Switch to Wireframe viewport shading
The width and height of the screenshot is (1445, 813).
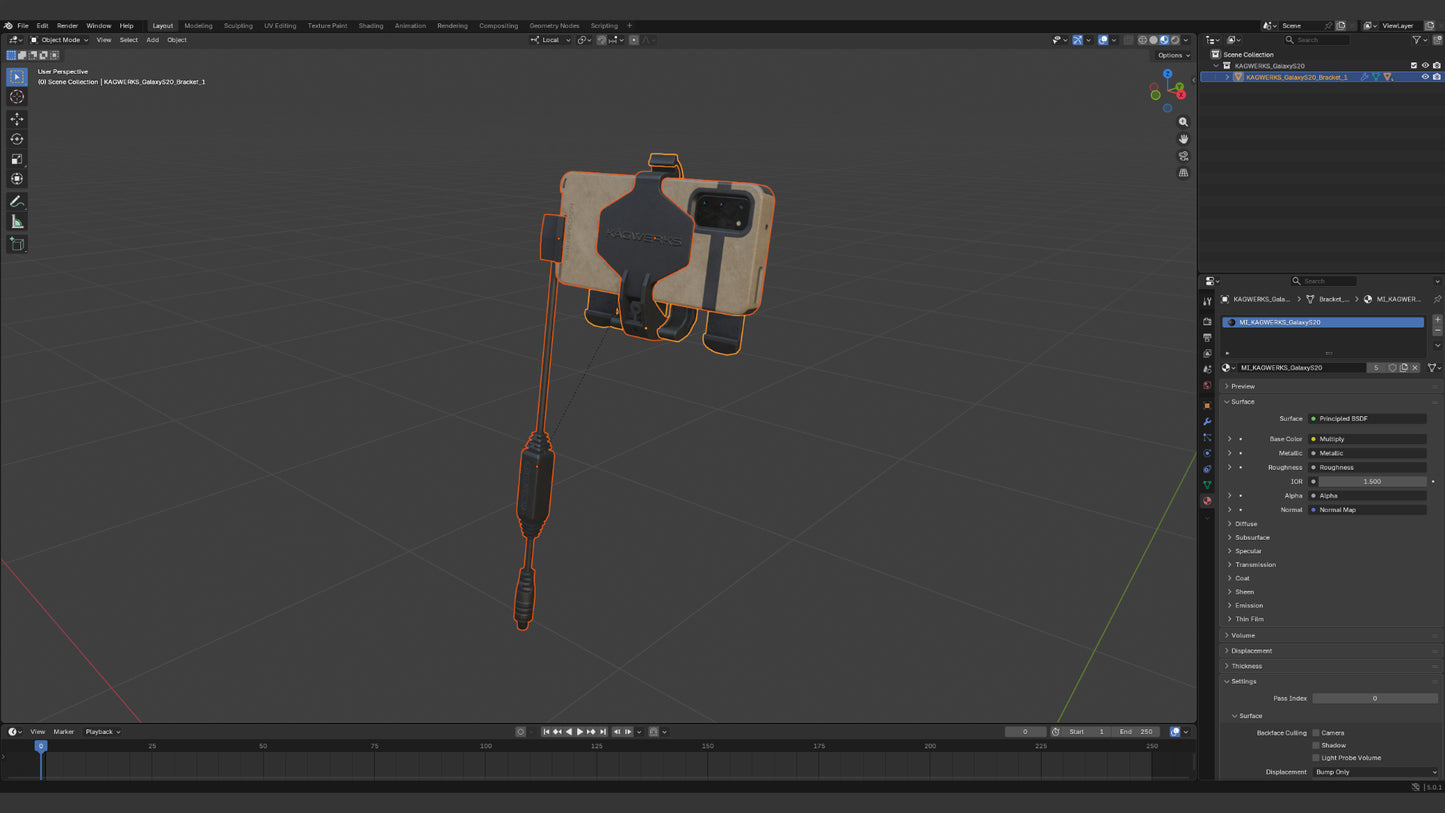1143,40
